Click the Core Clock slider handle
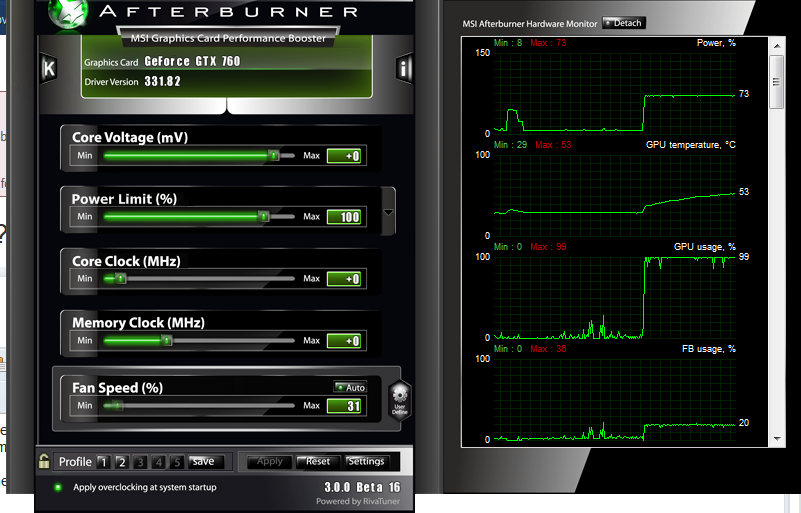The image size is (801, 513). [121, 278]
